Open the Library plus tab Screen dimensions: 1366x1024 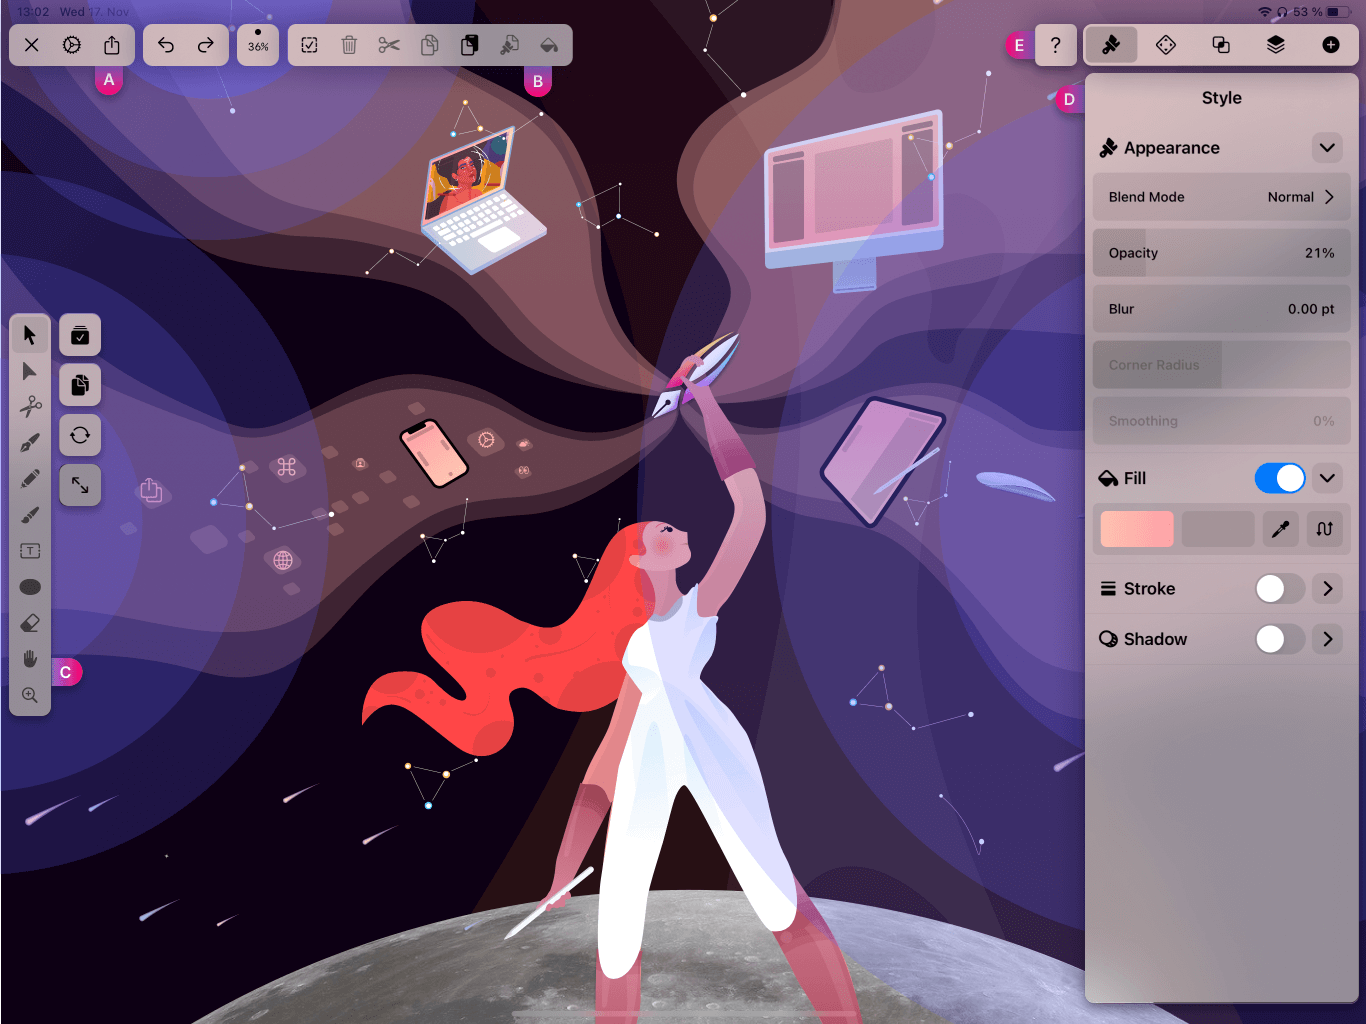pos(1331,45)
